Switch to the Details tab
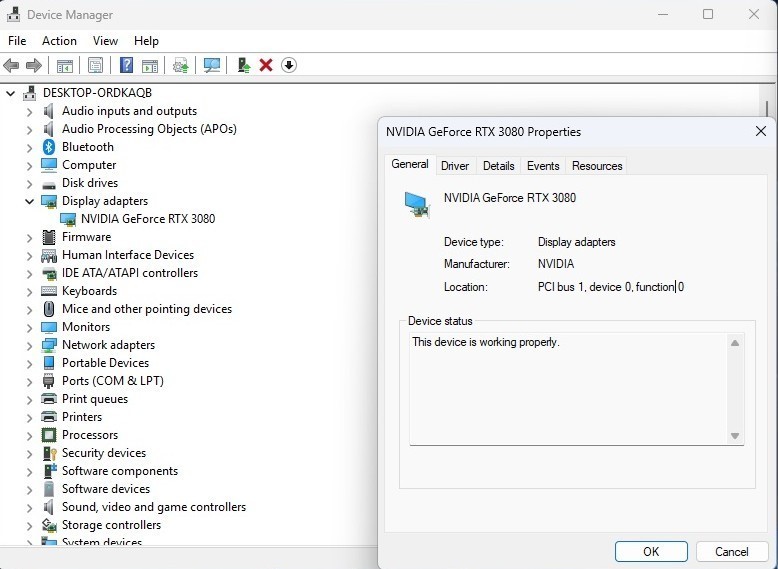 tap(498, 166)
